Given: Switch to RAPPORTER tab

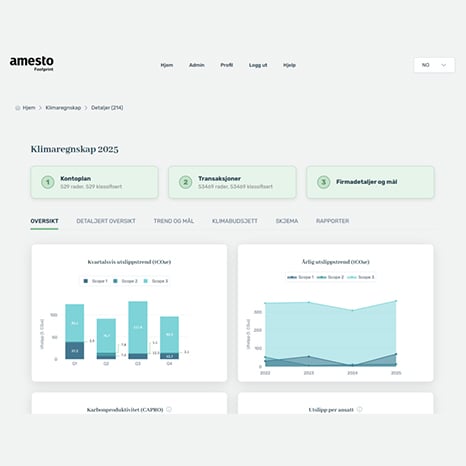Looking at the screenshot, I should pyautogui.click(x=332, y=221).
